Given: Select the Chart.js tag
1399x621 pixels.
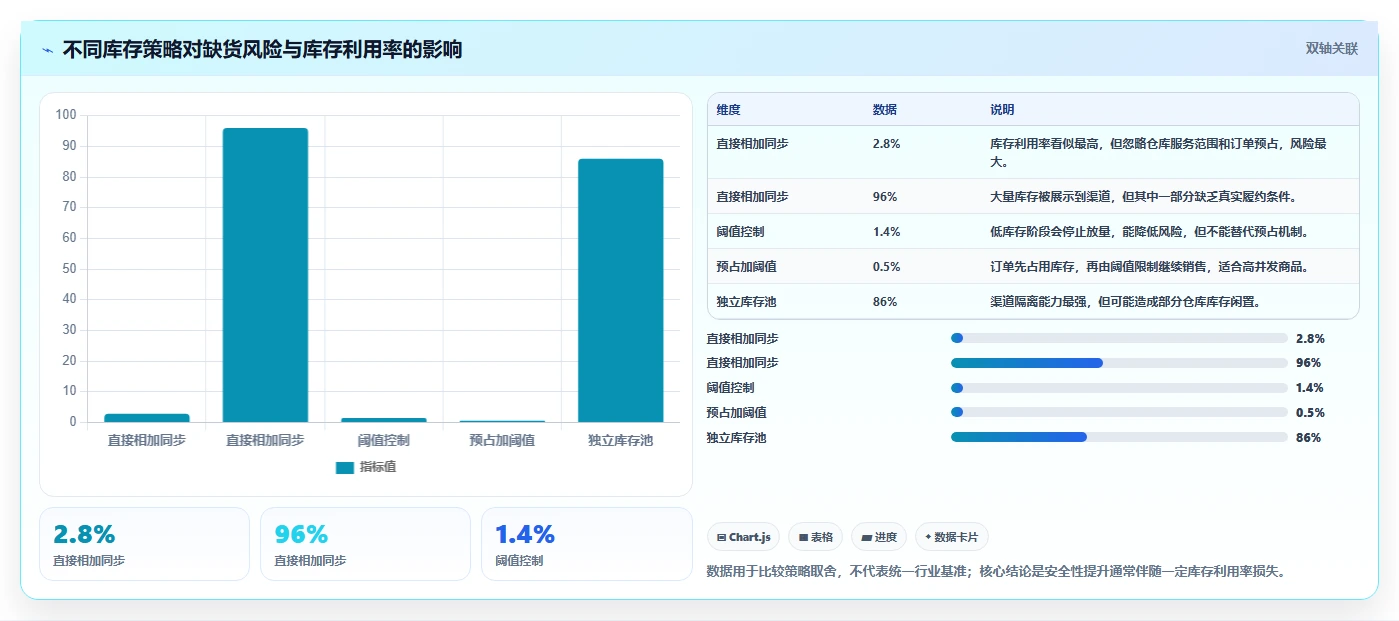Looking at the screenshot, I should tap(744, 537).
